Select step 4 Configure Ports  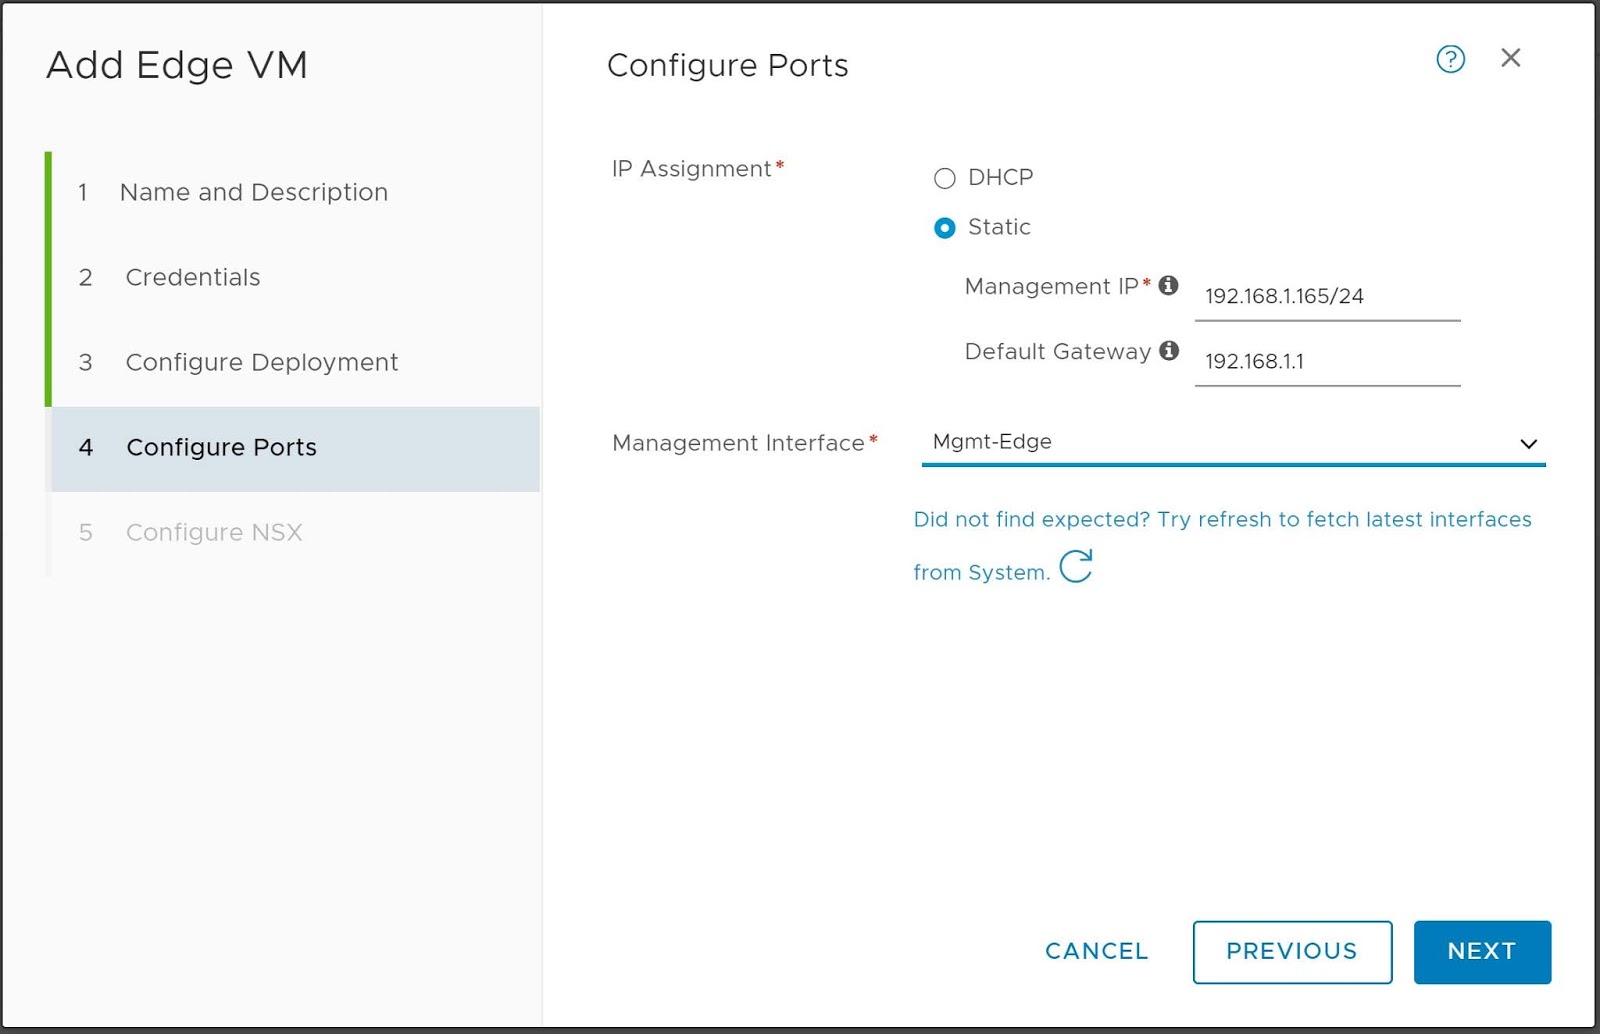[221, 447]
